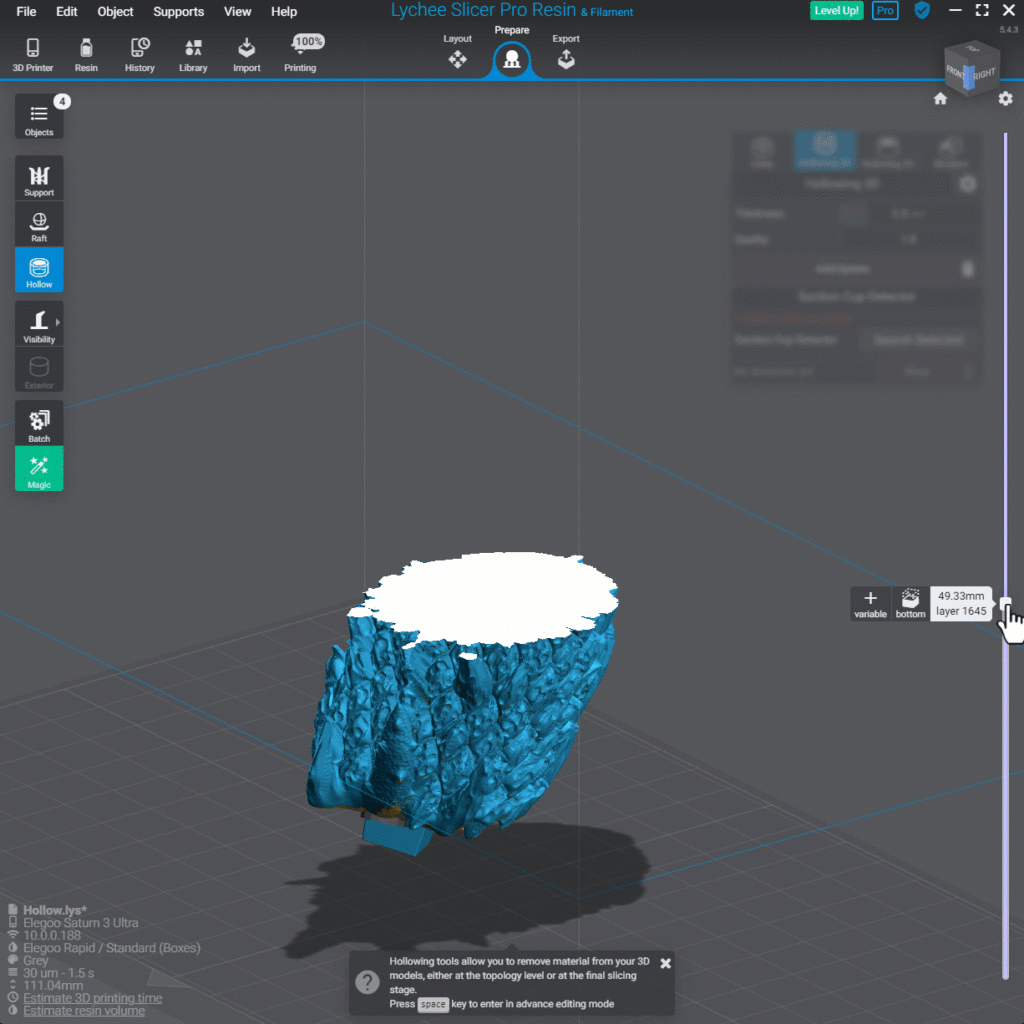Toggle the Visibility tool
Image resolution: width=1024 pixels, height=1024 pixels.
[38, 323]
